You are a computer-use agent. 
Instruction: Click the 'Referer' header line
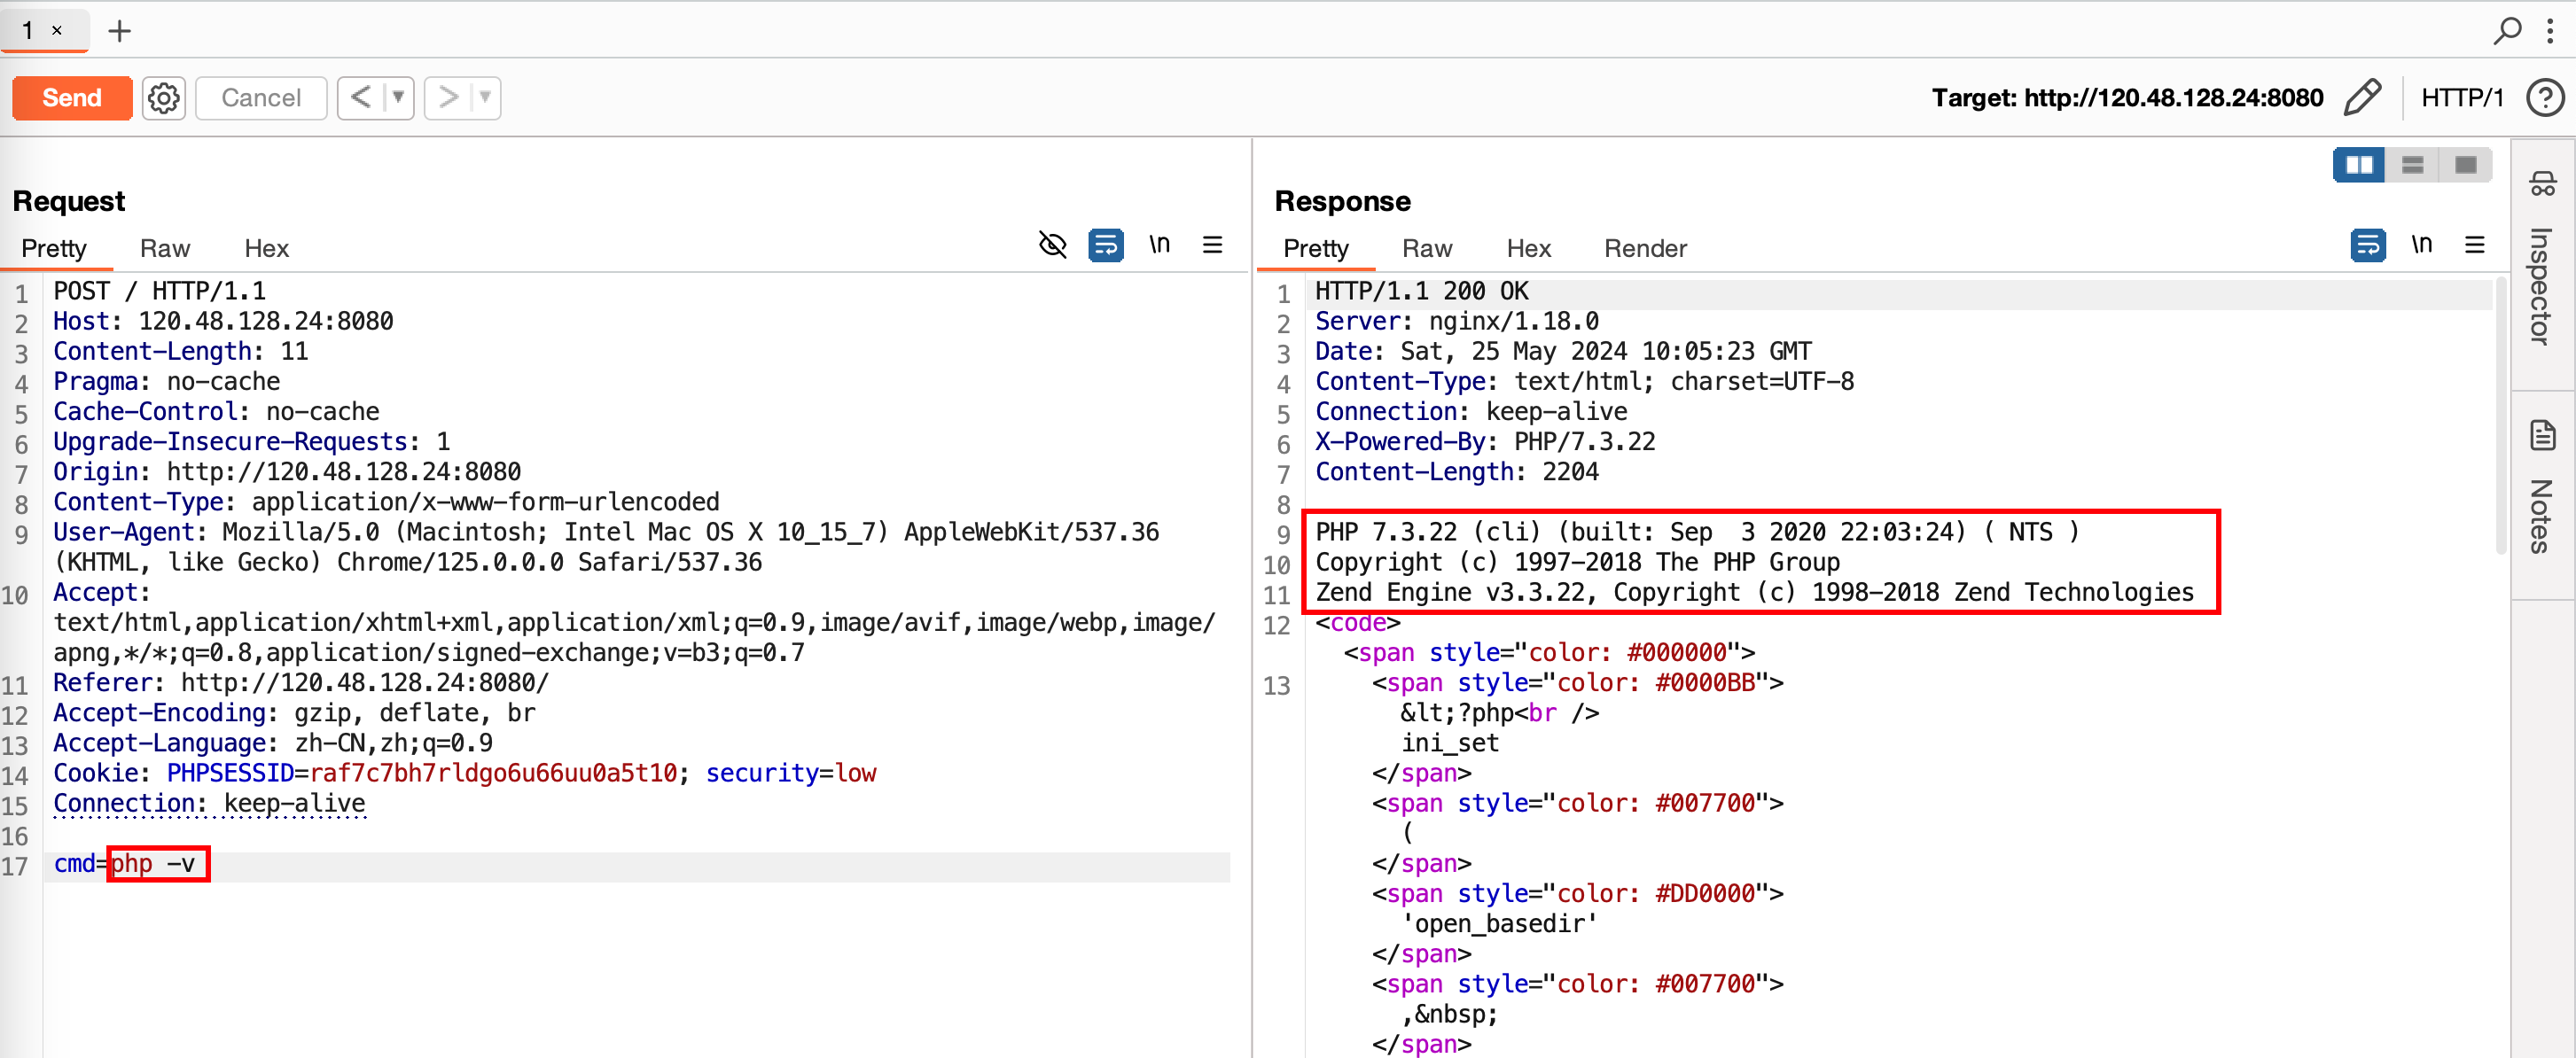[301, 683]
